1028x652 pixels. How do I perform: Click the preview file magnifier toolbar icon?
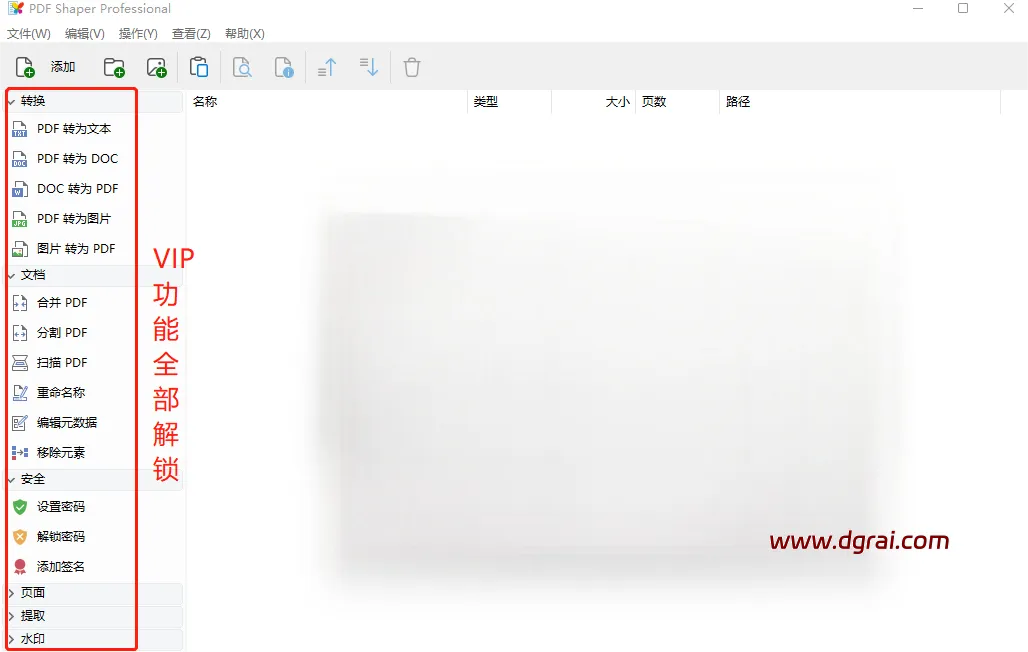(x=242, y=67)
